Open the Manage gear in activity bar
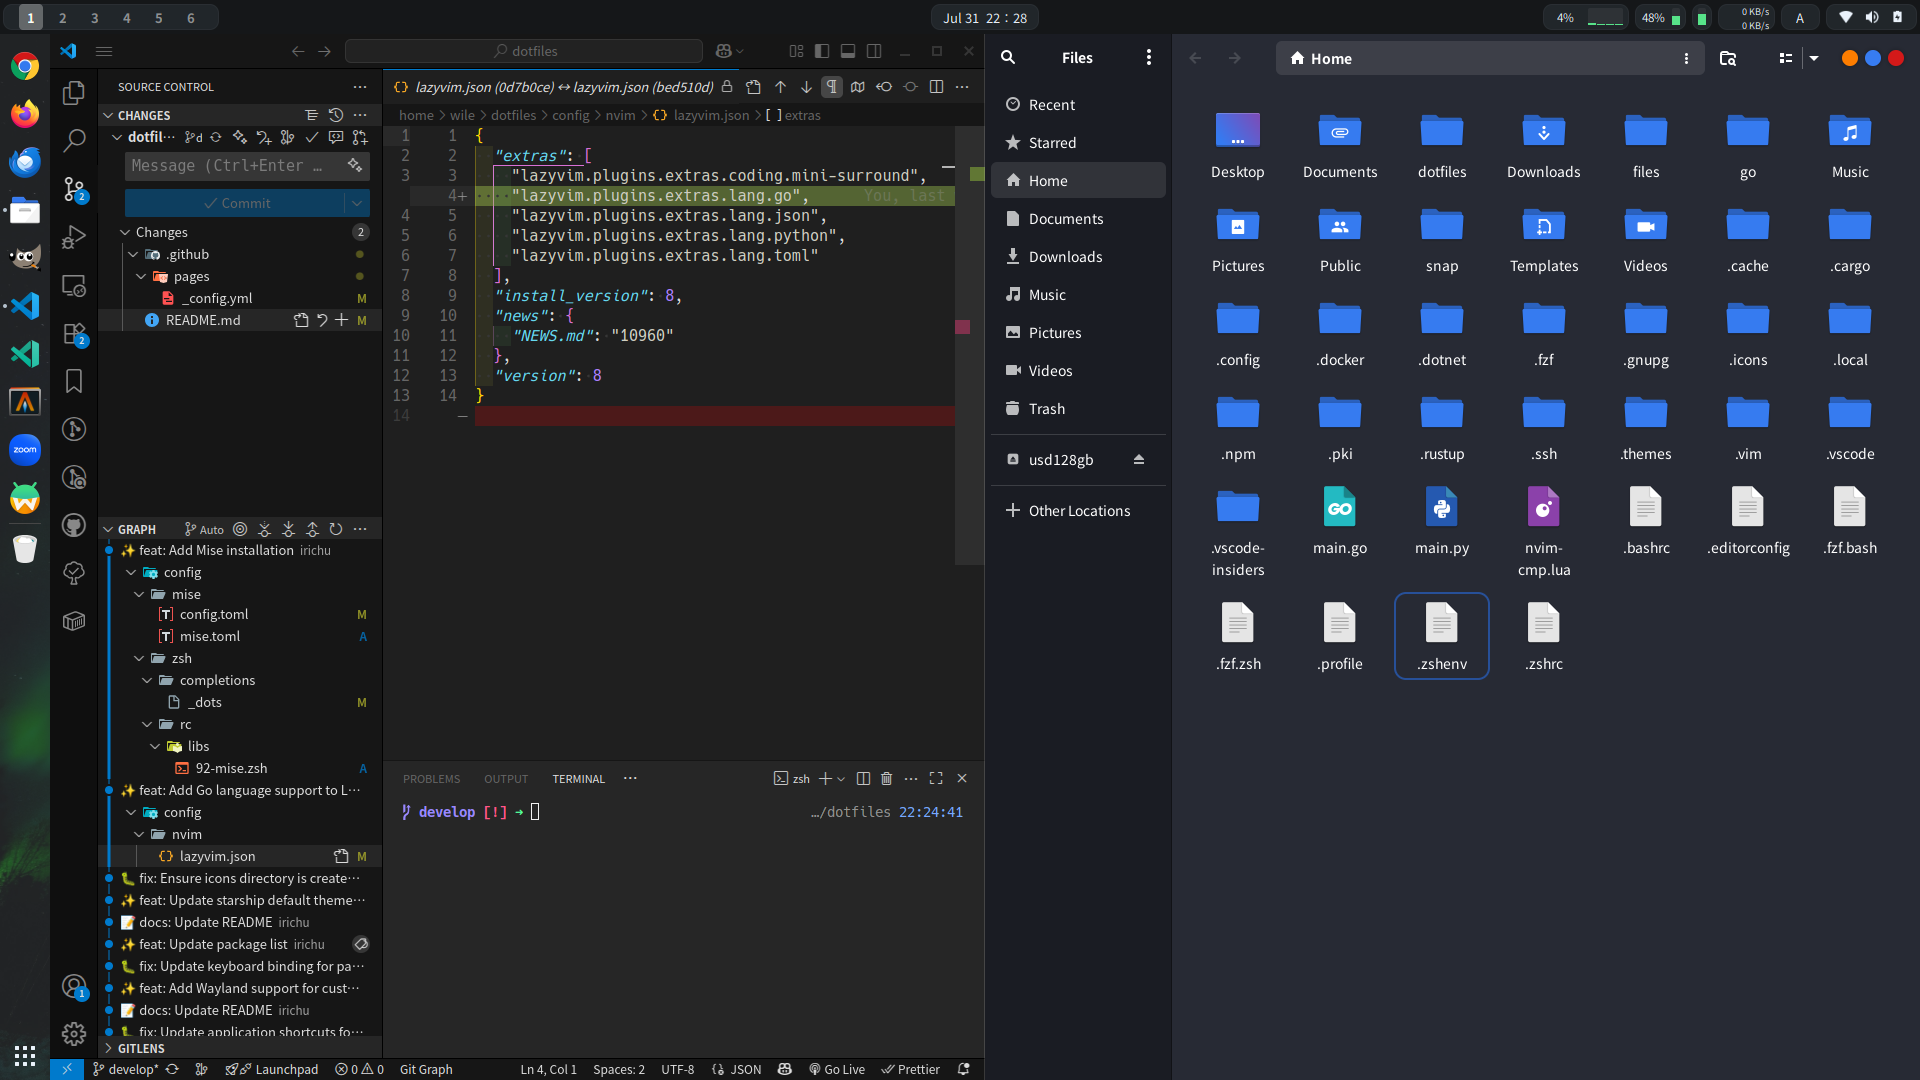The height and width of the screenshot is (1080, 1920). pyautogui.click(x=74, y=1034)
